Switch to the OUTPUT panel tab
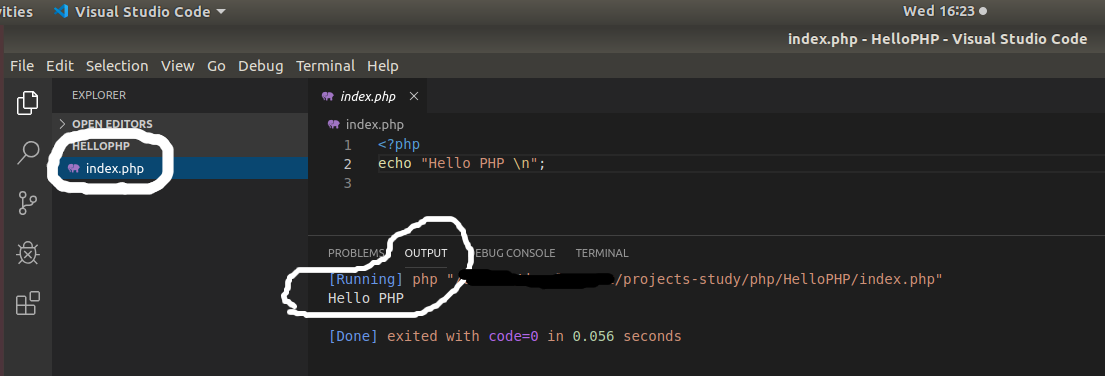This screenshot has width=1105, height=376. pyautogui.click(x=426, y=253)
